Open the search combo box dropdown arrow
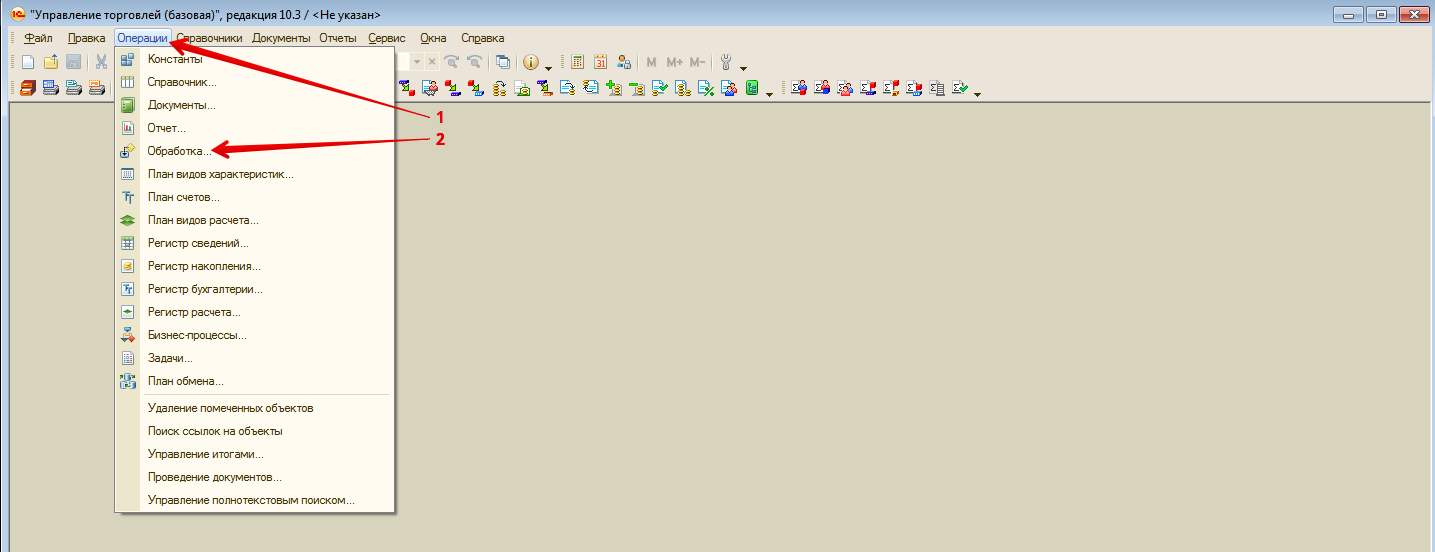Viewport: 1435px width, 552px height. point(417,62)
